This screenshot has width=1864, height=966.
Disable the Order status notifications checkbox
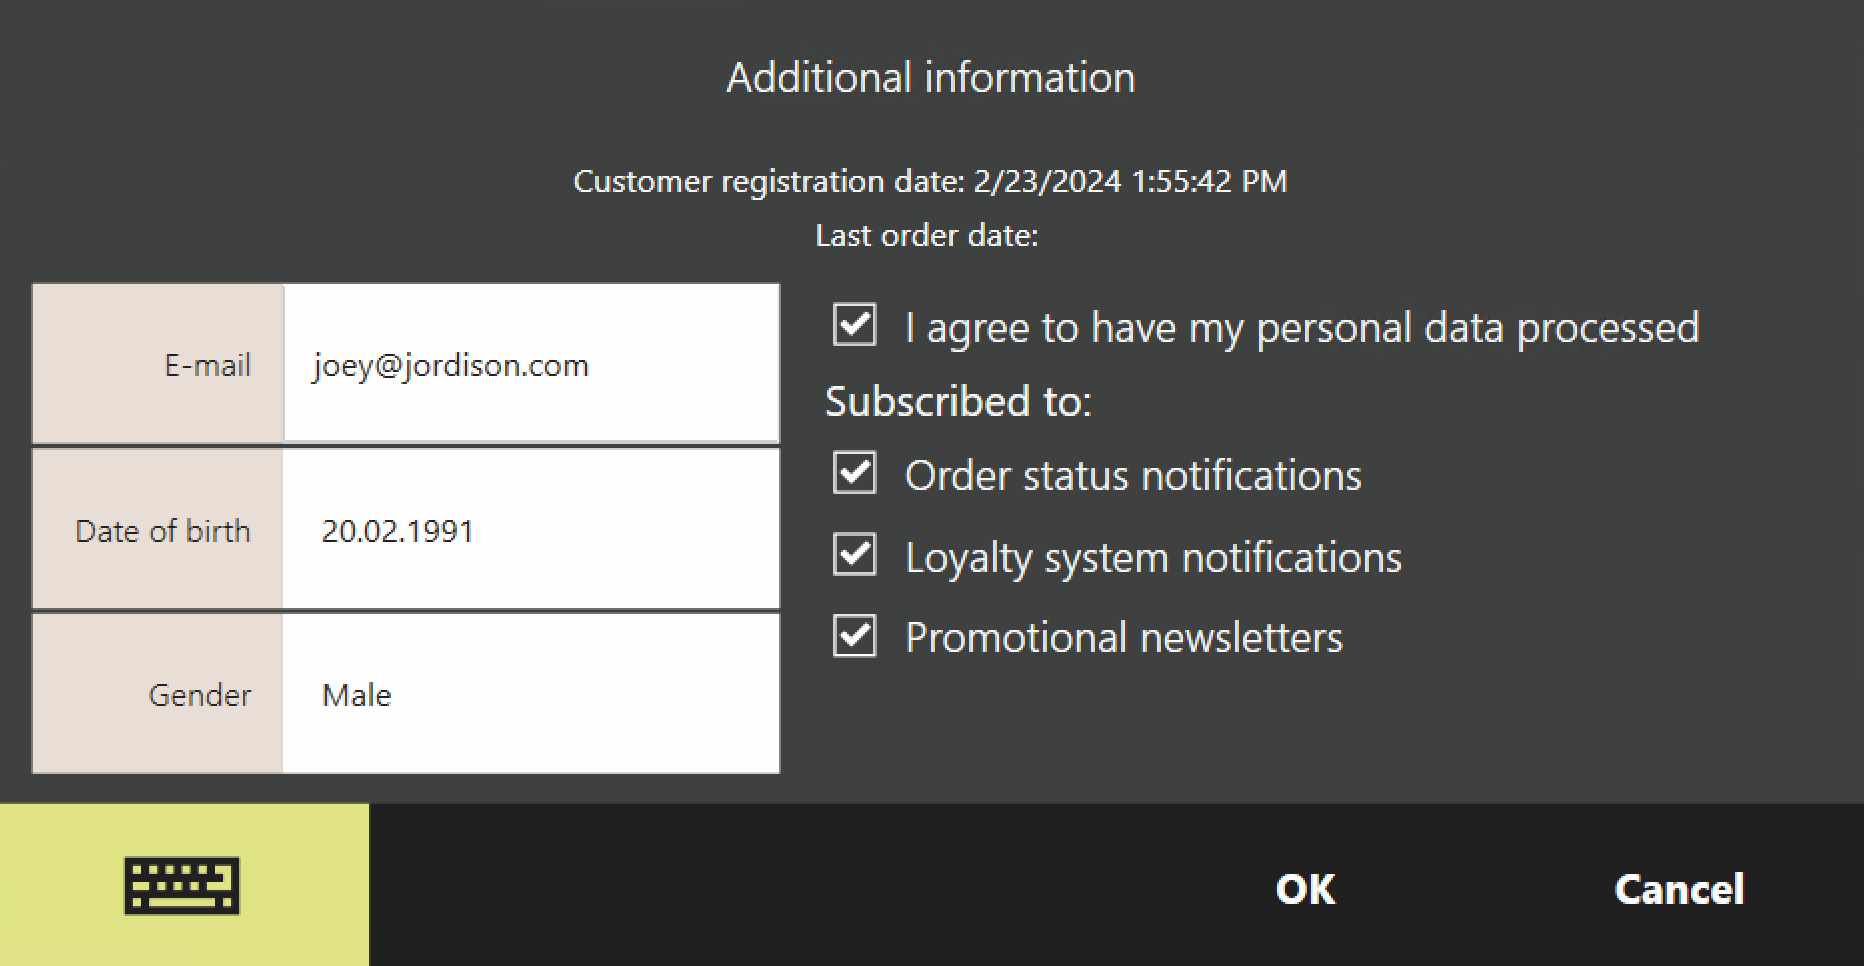click(855, 473)
